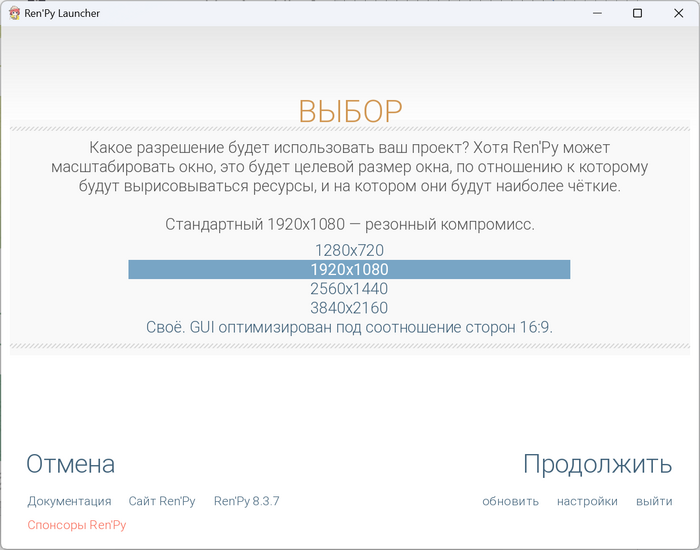Click the ВЫБОР heading
Screen dimensions: 700x550
tap(350, 111)
